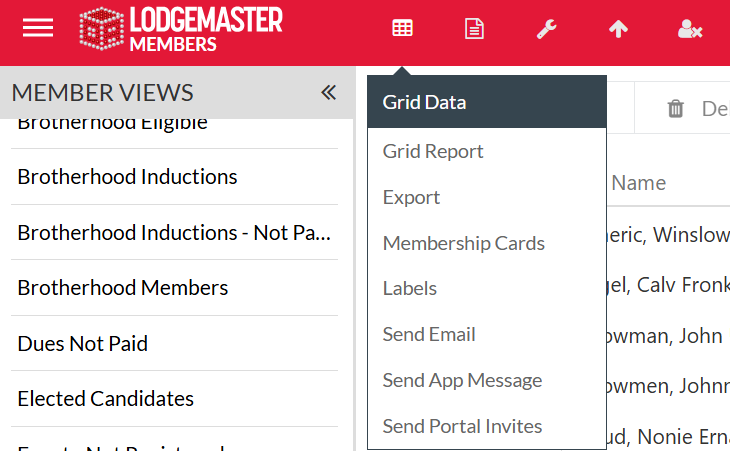730x451 pixels.
Task: Select Send App Message option
Action: [x=462, y=380]
